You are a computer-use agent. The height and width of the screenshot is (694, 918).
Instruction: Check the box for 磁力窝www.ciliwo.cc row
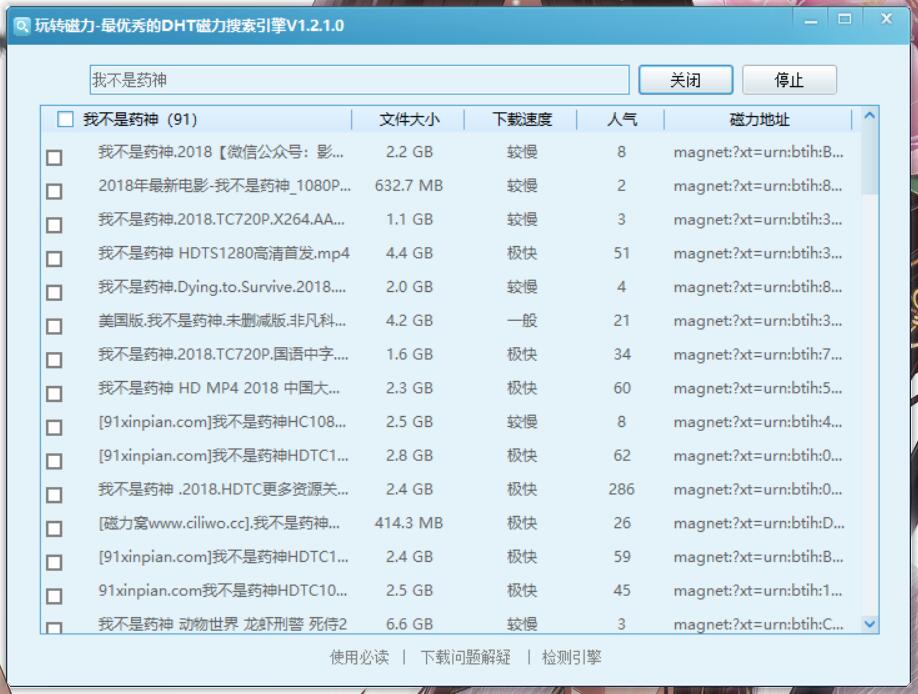(x=54, y=529)
